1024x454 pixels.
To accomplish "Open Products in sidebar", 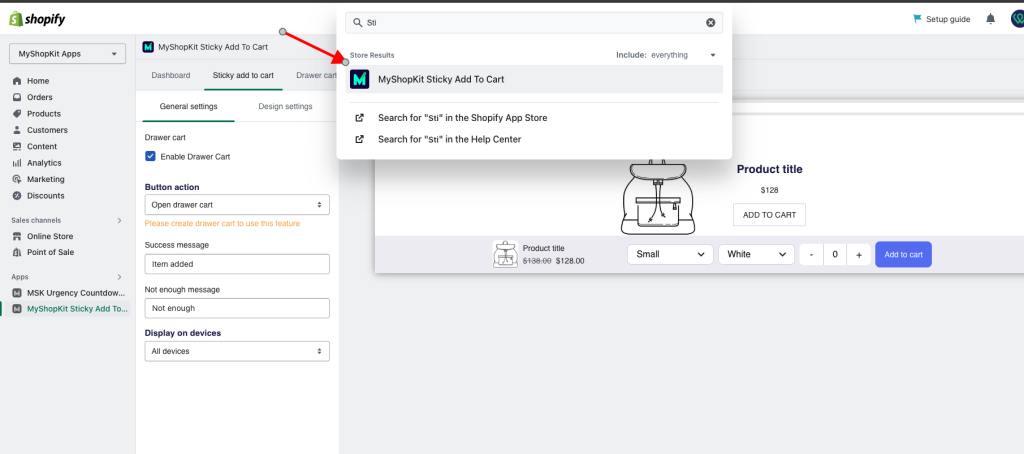I will pos(44,114).
